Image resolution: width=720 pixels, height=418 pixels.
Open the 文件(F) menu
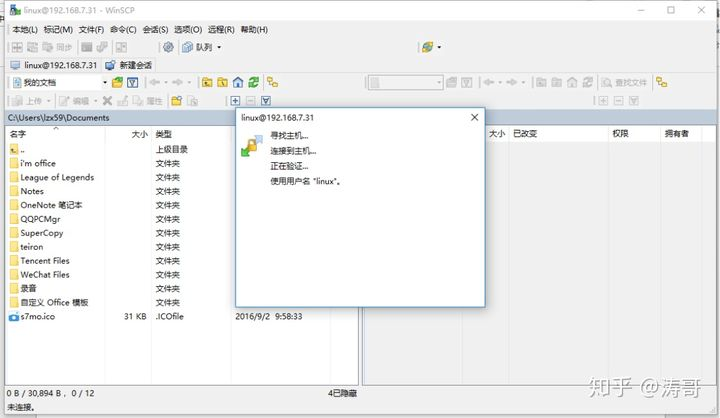[91, 29]
